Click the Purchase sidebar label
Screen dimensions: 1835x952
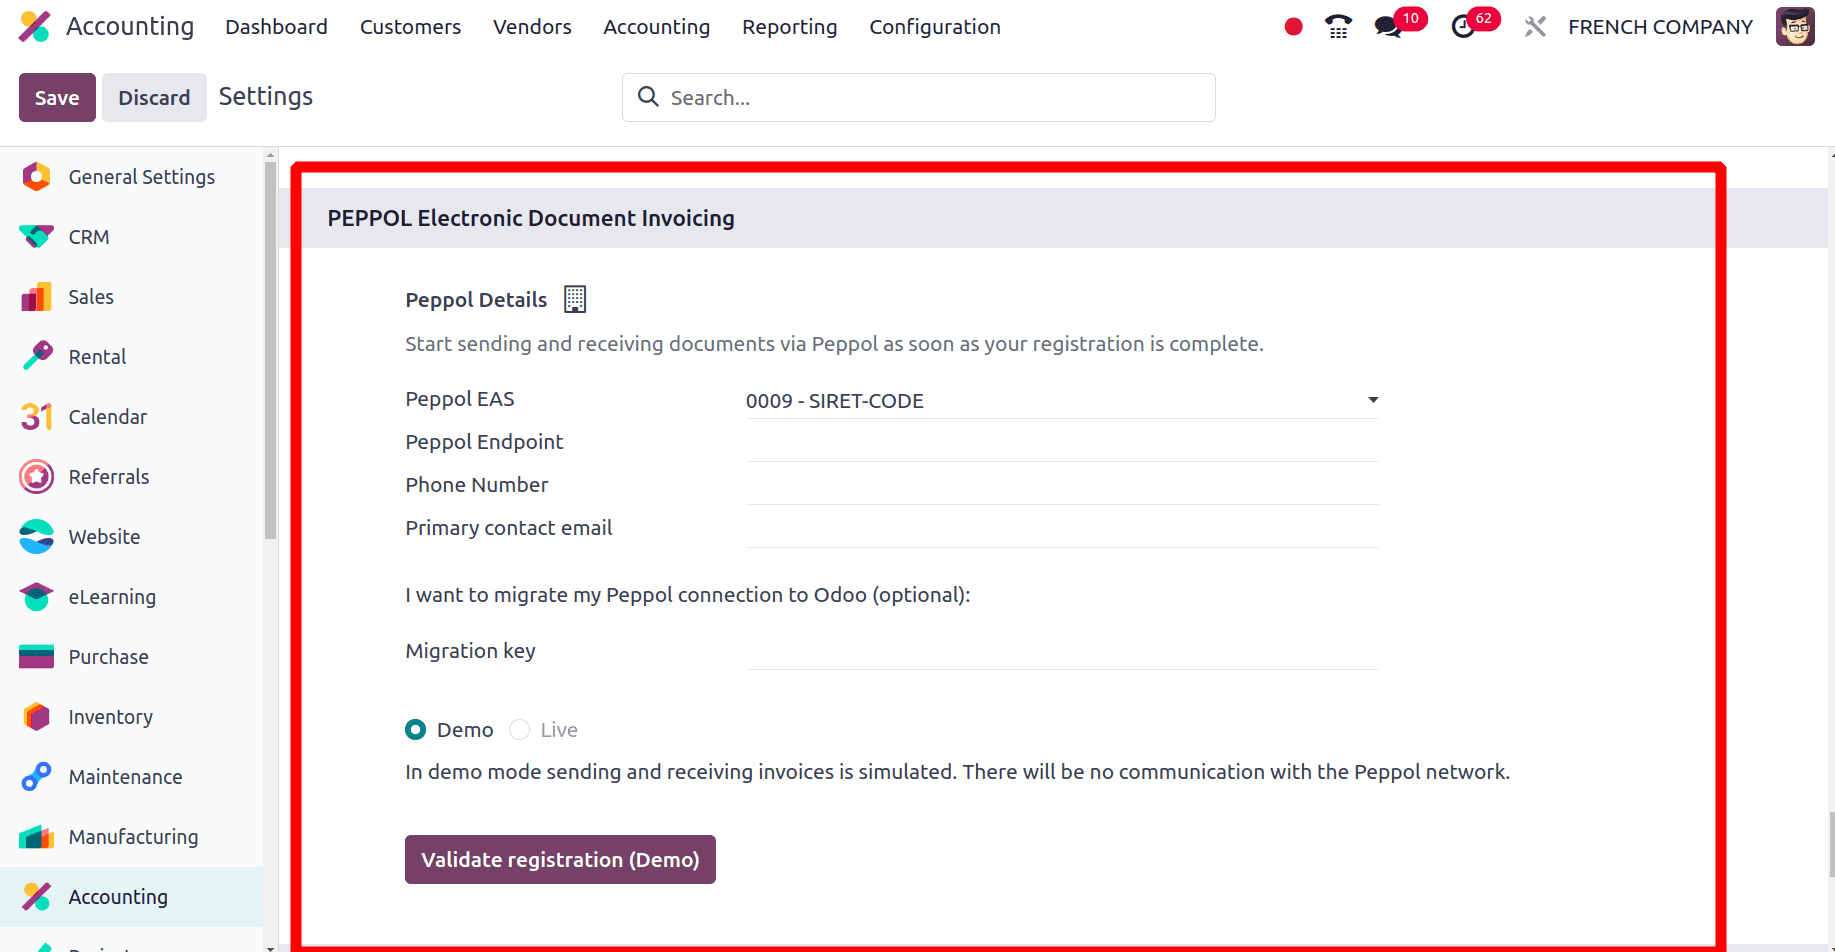coord(108,657)
